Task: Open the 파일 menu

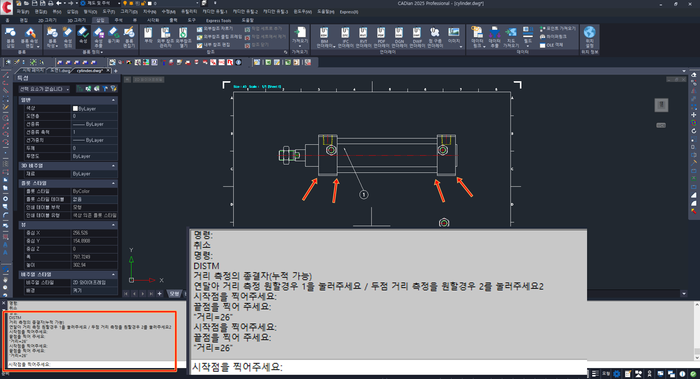Action: coord(22,12)
